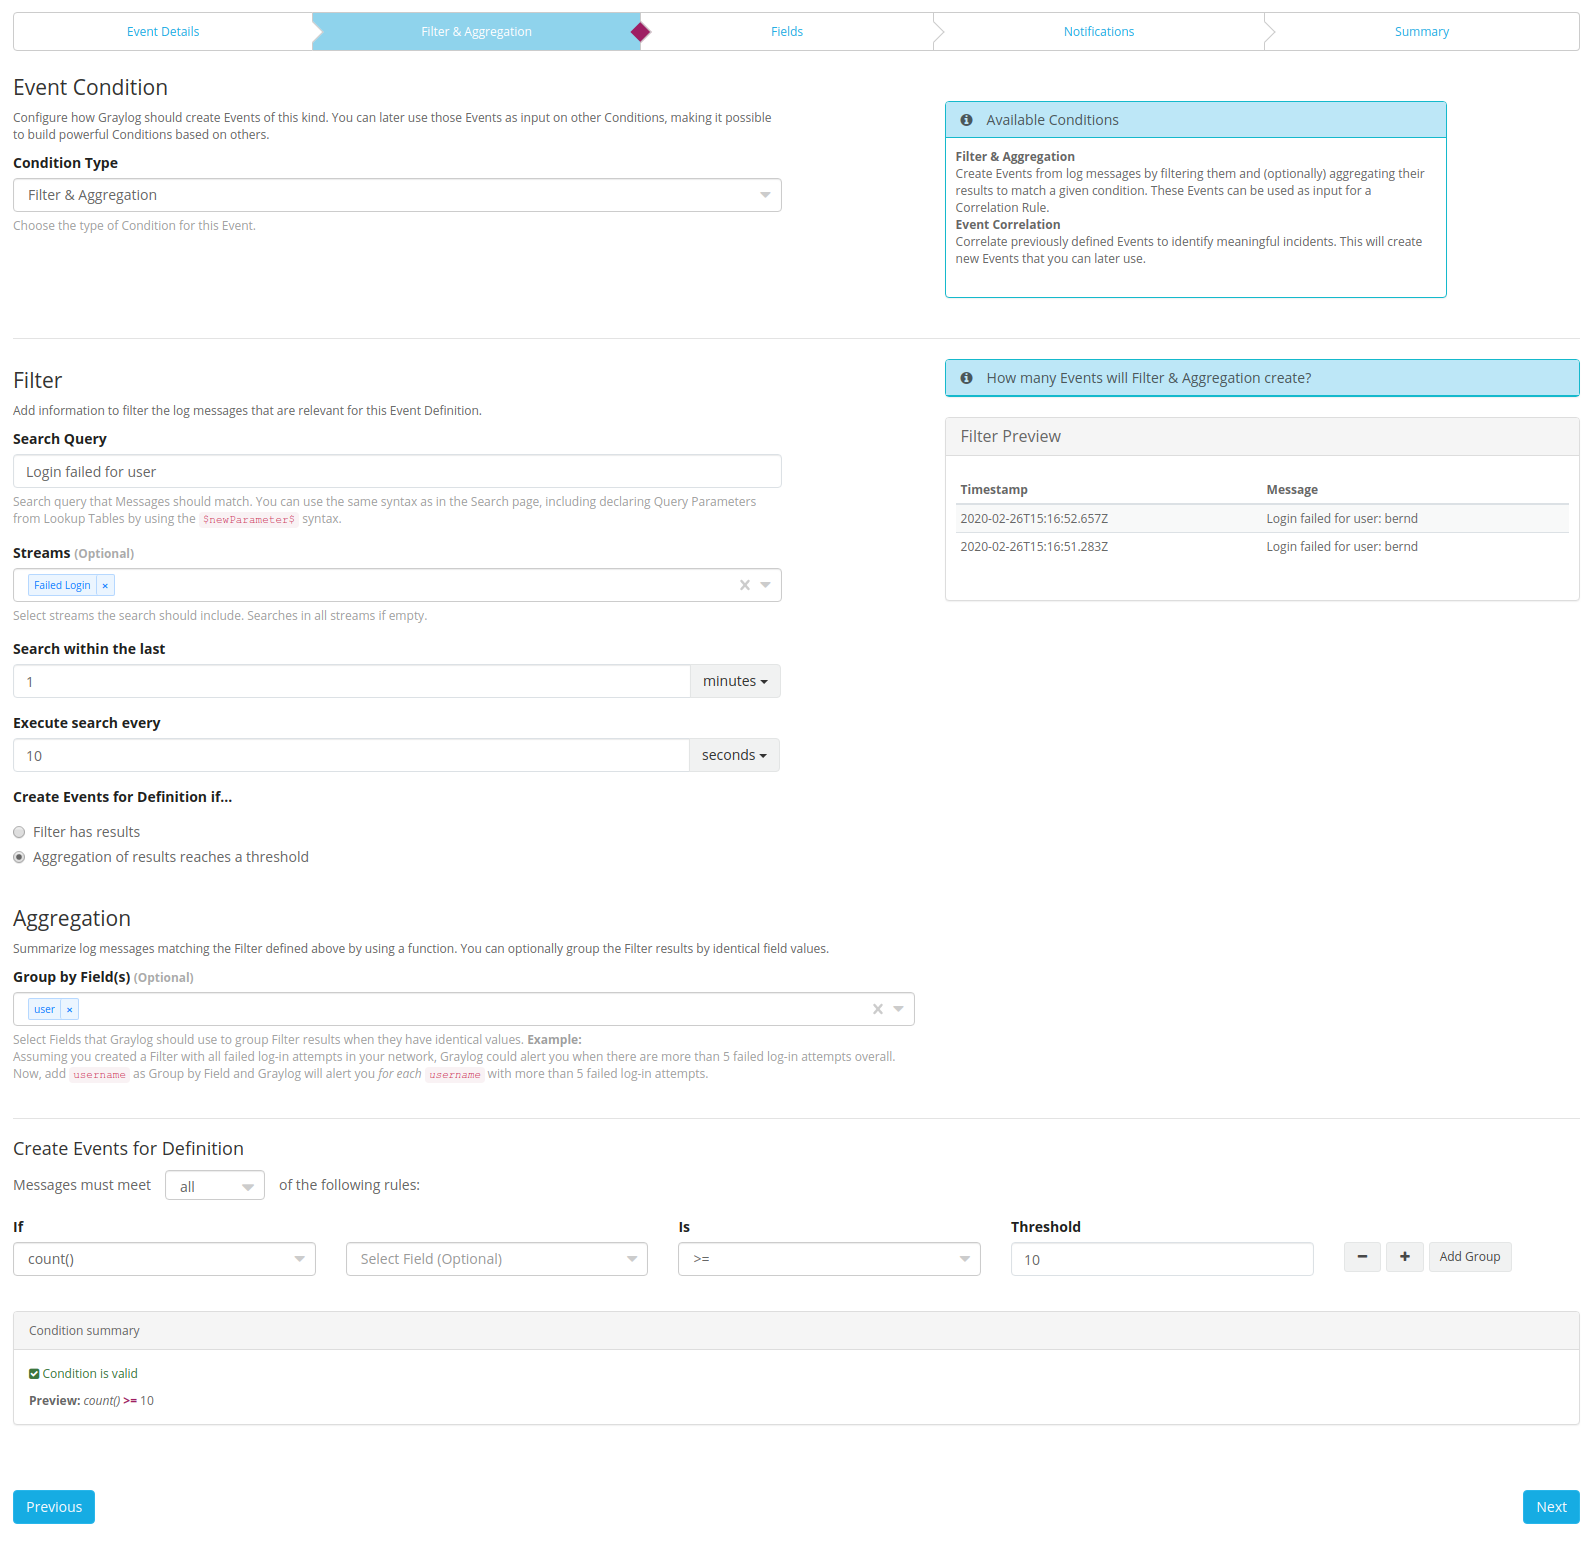Click info icon beside How many Events
This screenshot has width=1594, height=1548.
click(x=966, y=378)
